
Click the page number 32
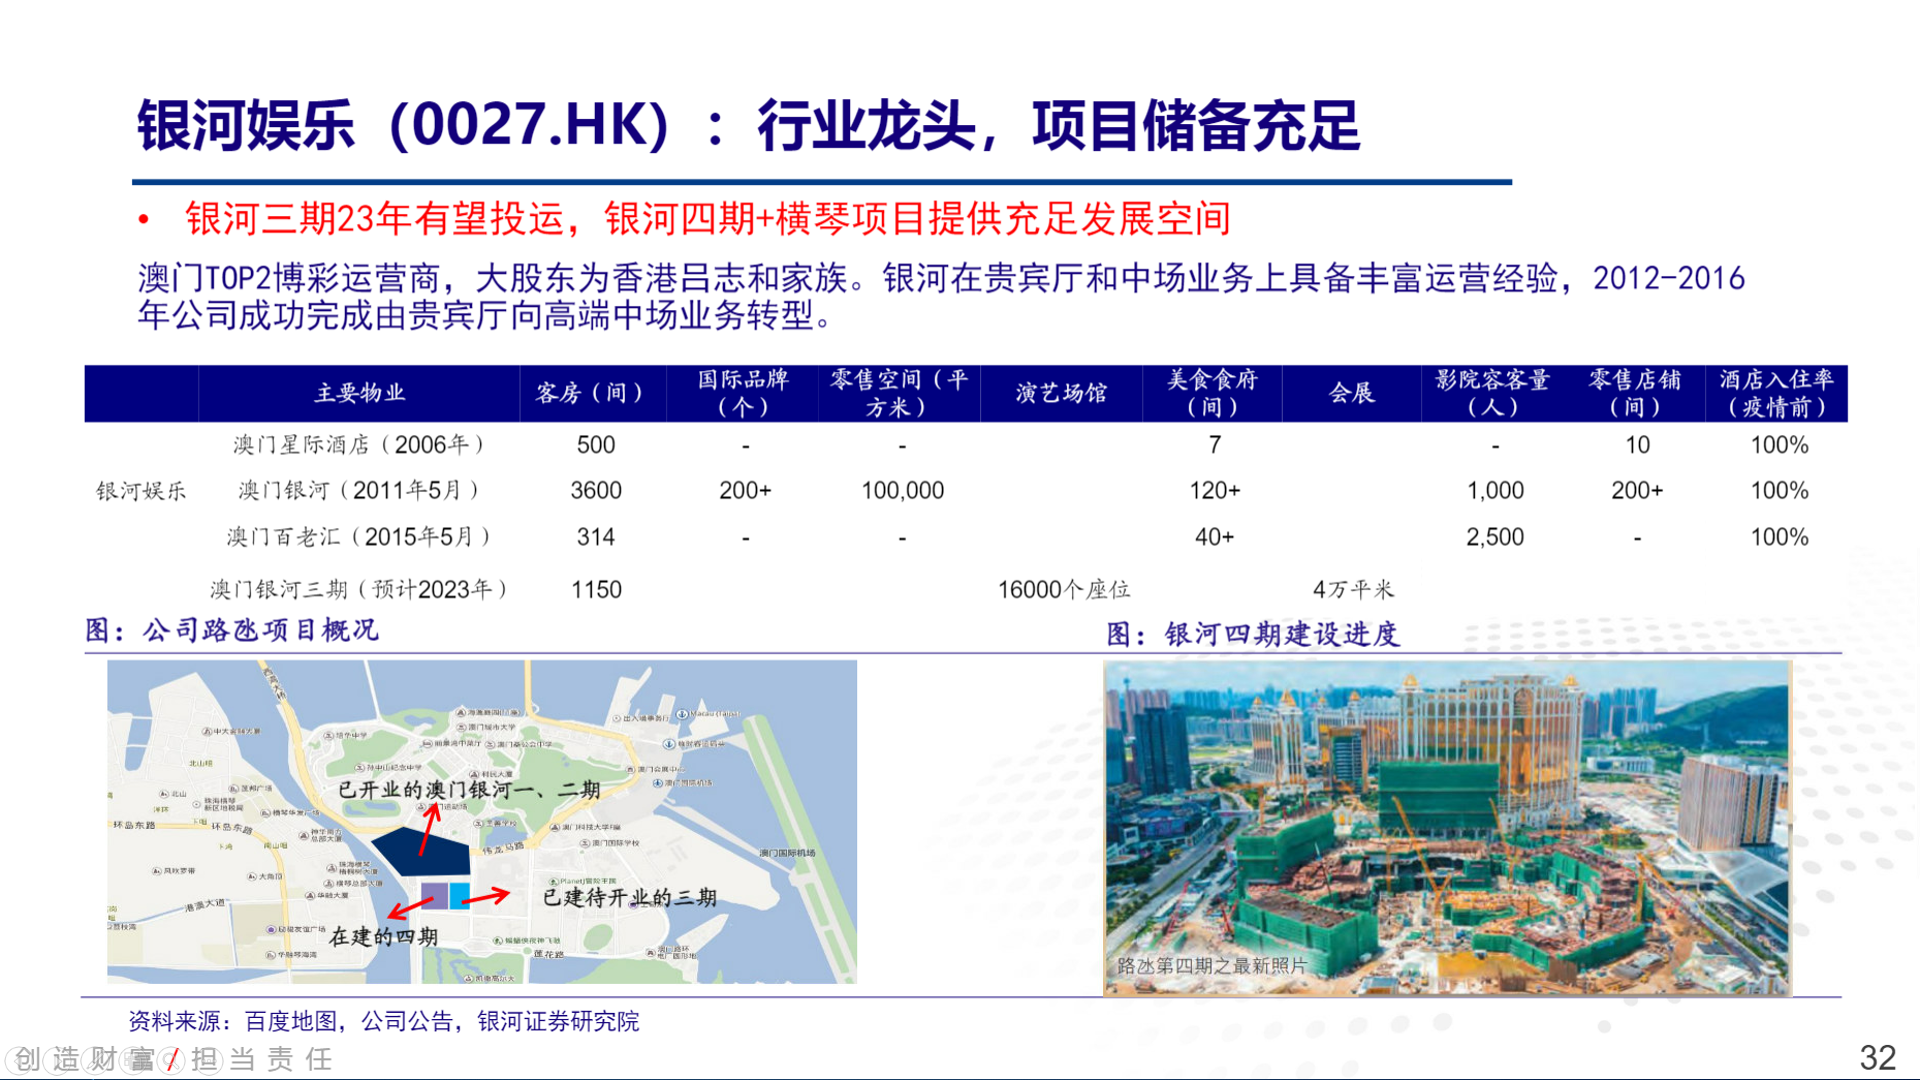1877,1058
